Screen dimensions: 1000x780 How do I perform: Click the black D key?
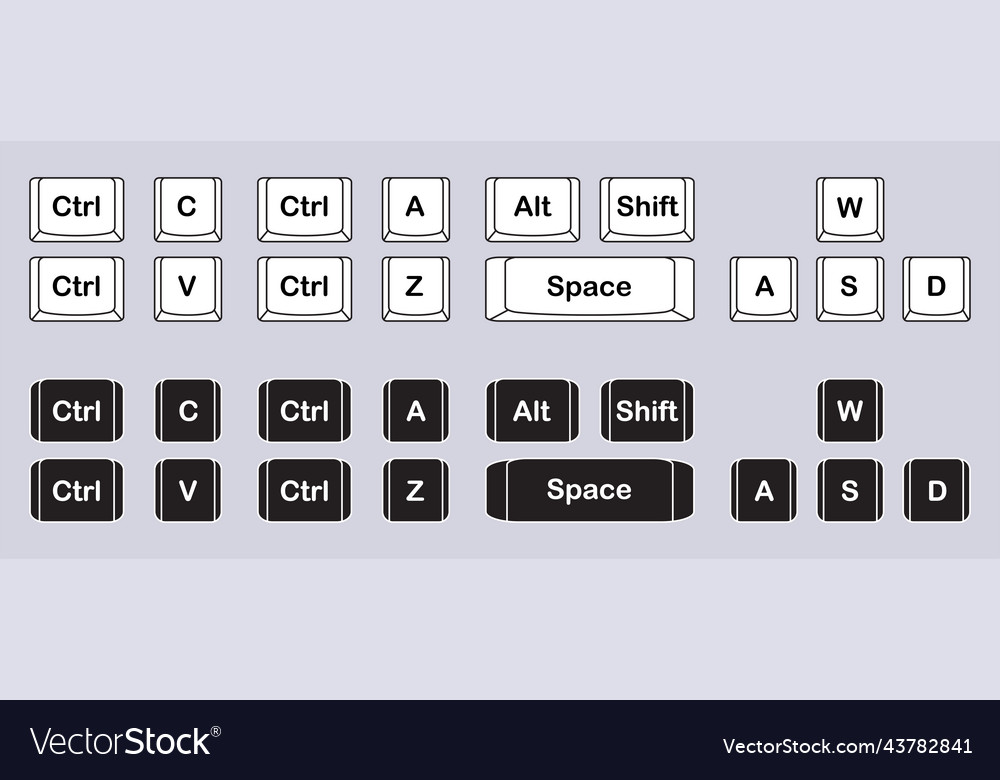(x=937, y=490)
